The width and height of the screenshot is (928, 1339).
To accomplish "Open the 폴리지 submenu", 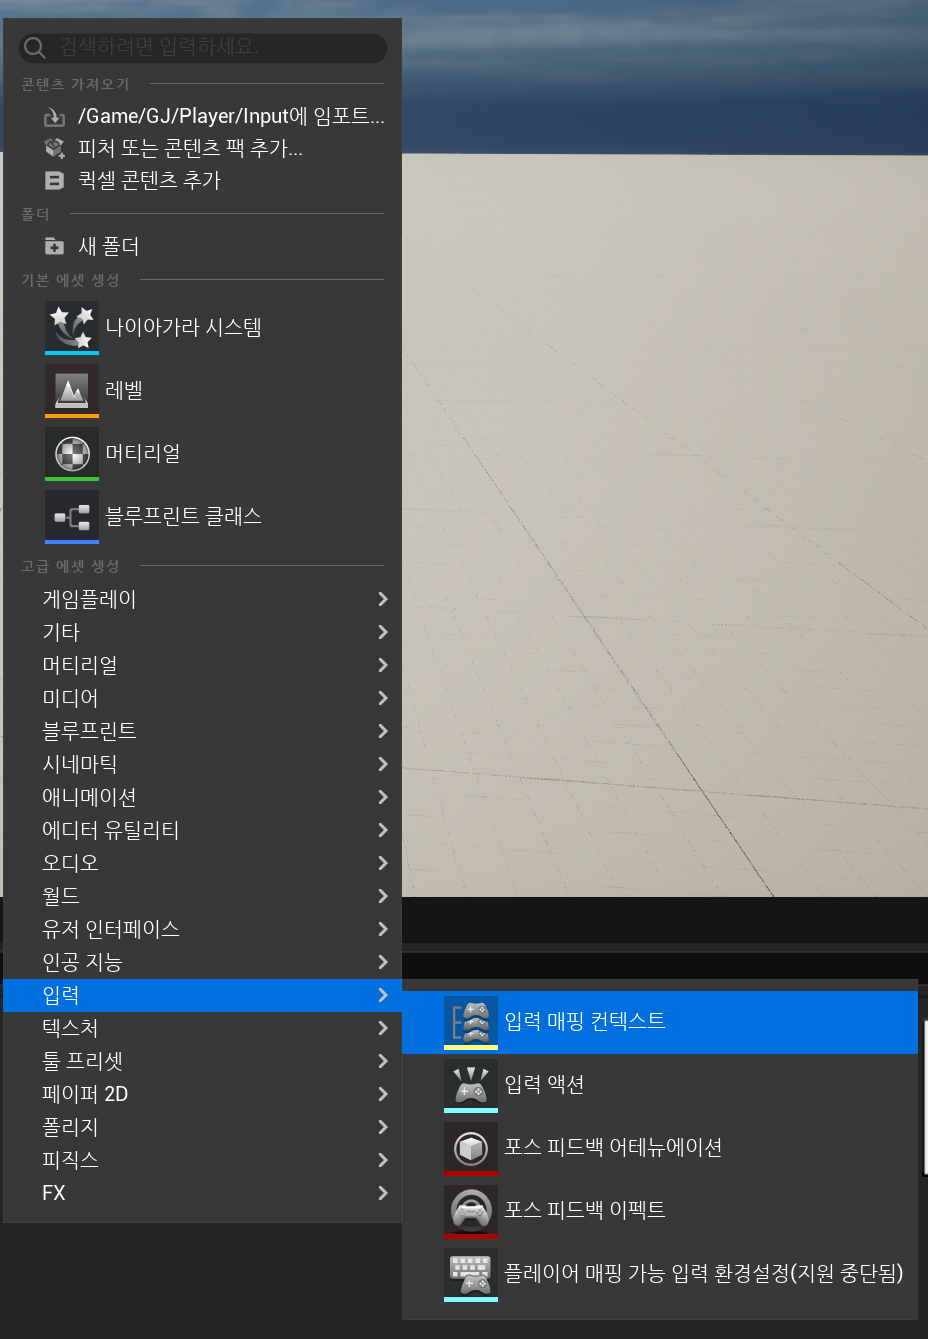I will pos(203,1127).
